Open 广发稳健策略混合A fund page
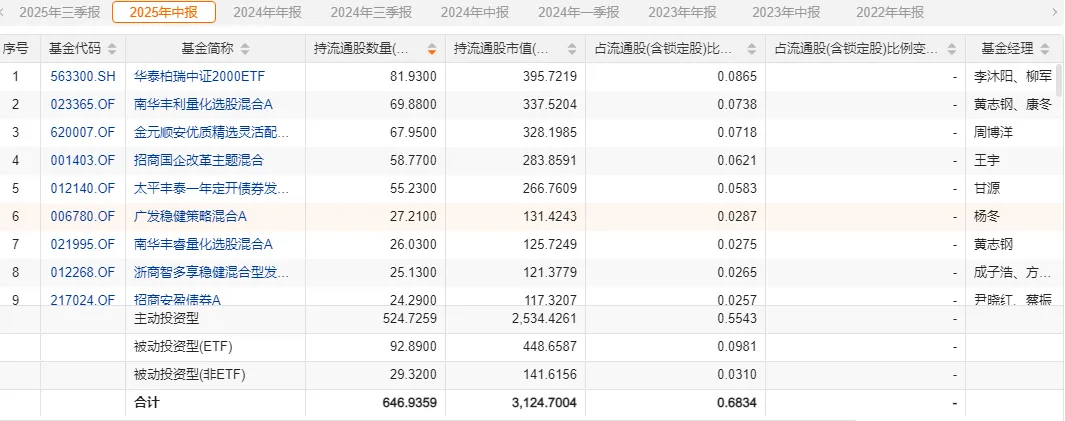 189,216
